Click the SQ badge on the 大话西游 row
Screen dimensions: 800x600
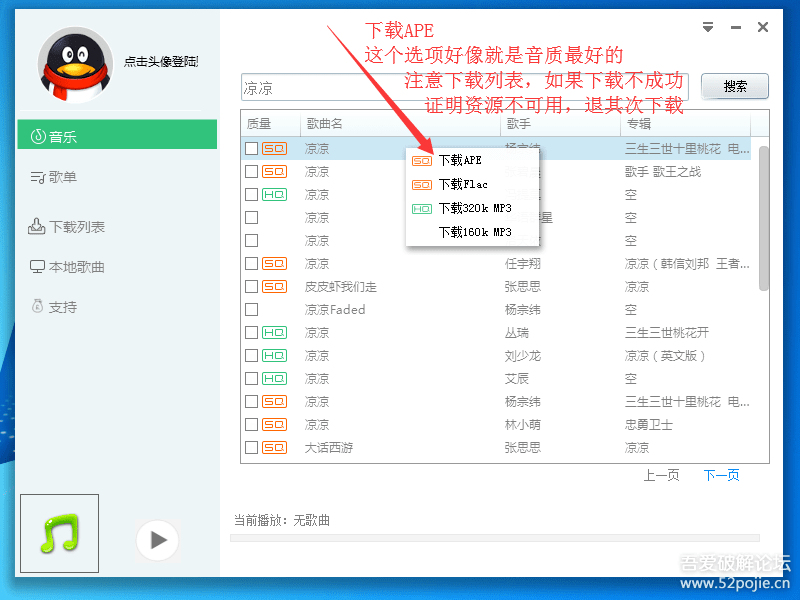[x=274, y=447]
